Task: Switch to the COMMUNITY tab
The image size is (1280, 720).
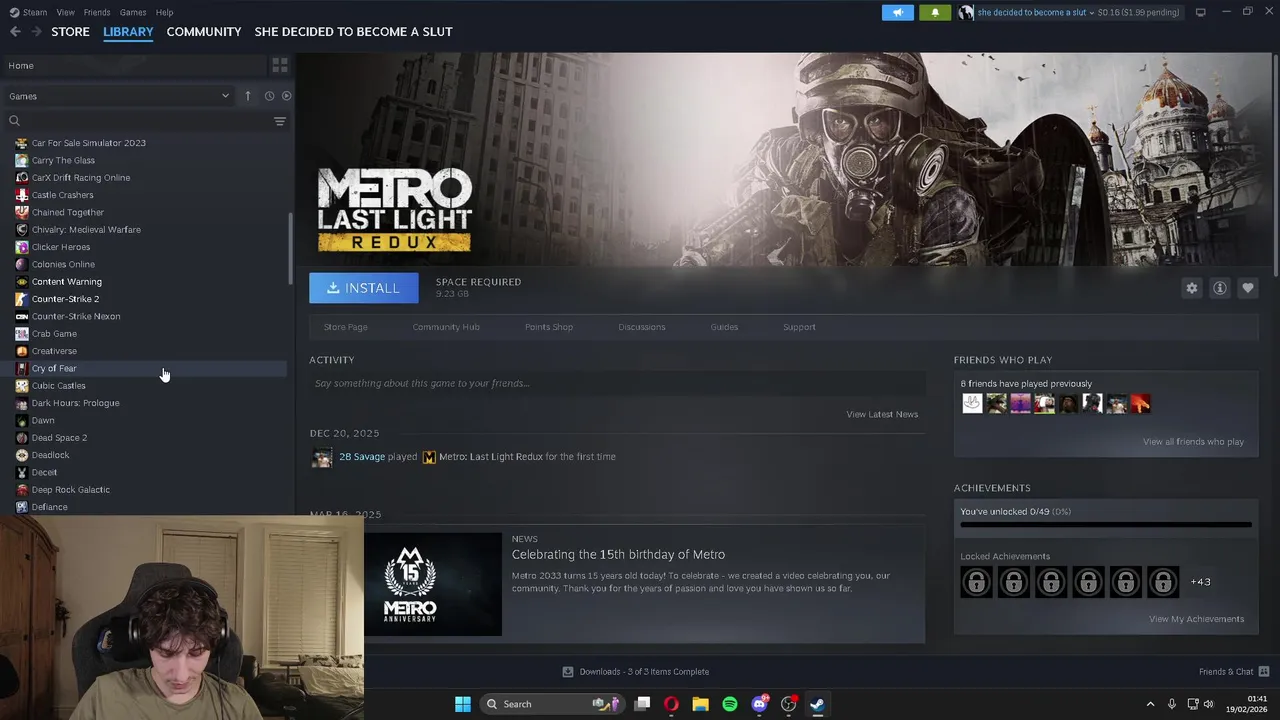Action: [204, 32]
